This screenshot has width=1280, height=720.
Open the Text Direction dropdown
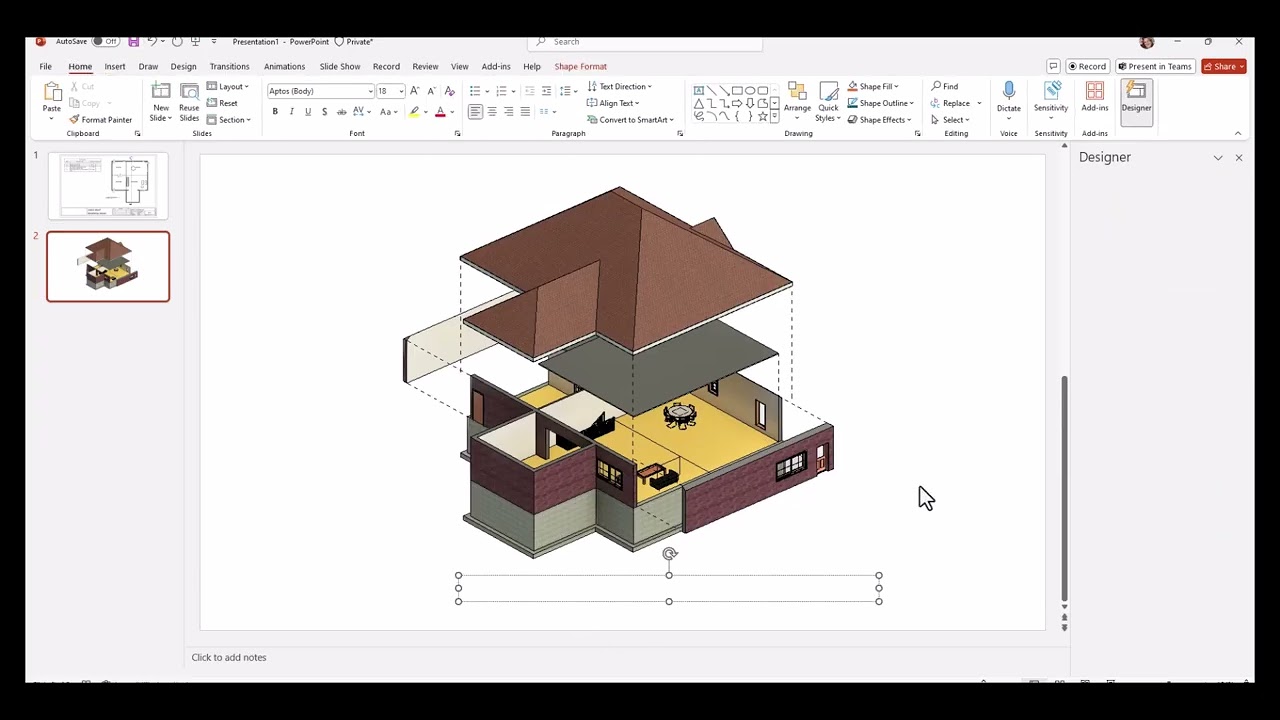point(619,87)
